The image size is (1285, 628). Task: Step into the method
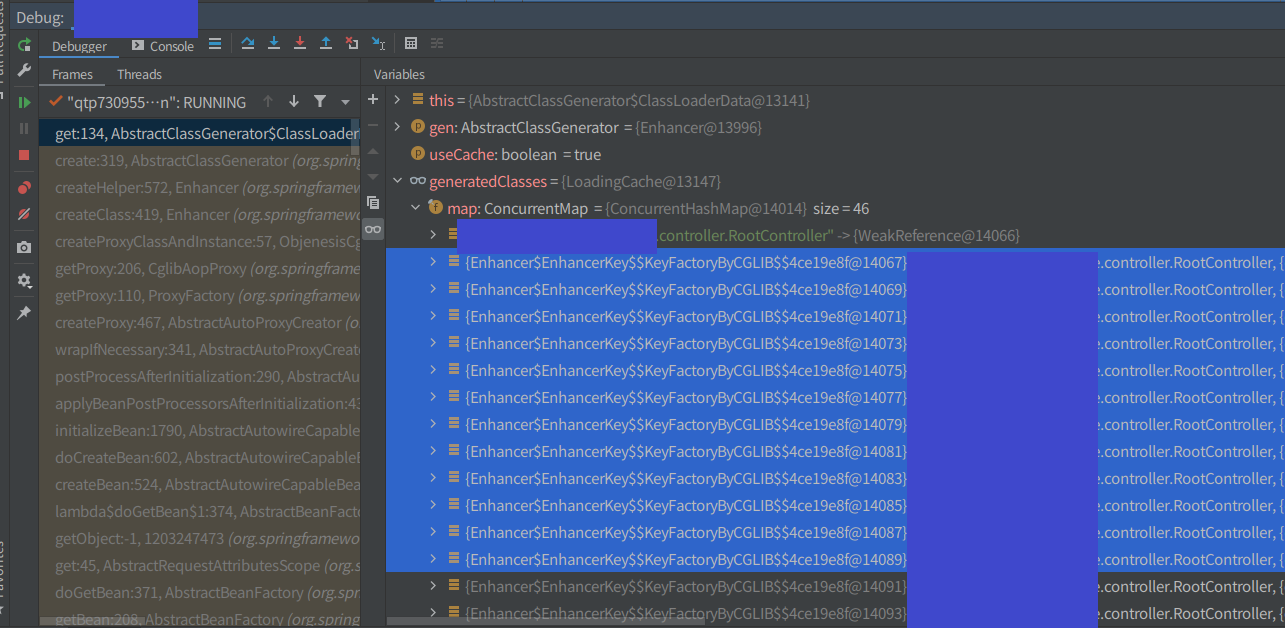pyautogui.click(x=274, y=44)
